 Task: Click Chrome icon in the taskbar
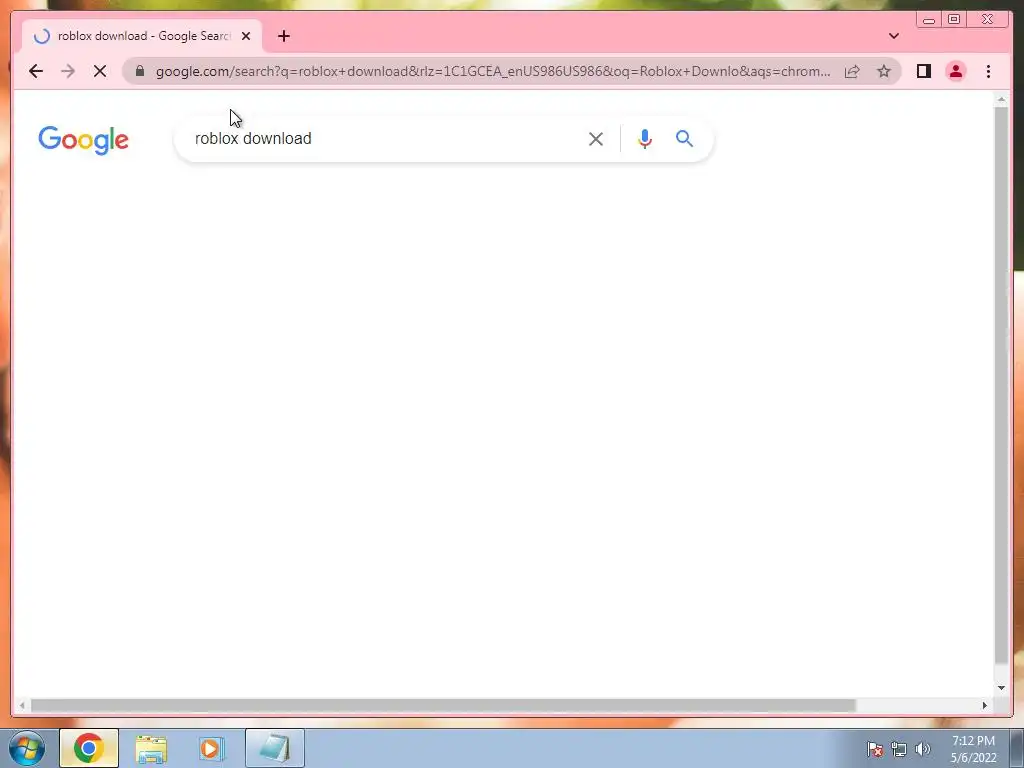tap(89, 748)
